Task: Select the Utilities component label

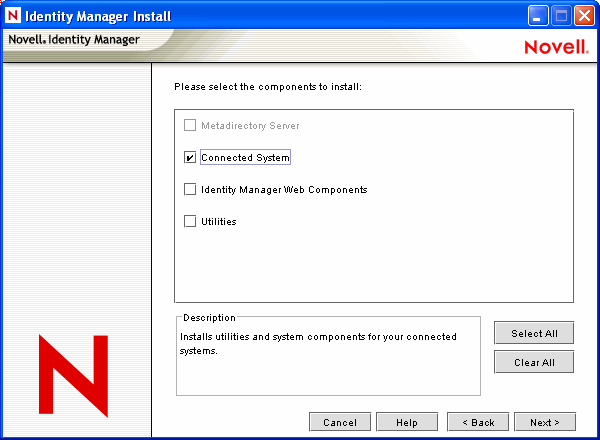Action: [x=218, y=222]
